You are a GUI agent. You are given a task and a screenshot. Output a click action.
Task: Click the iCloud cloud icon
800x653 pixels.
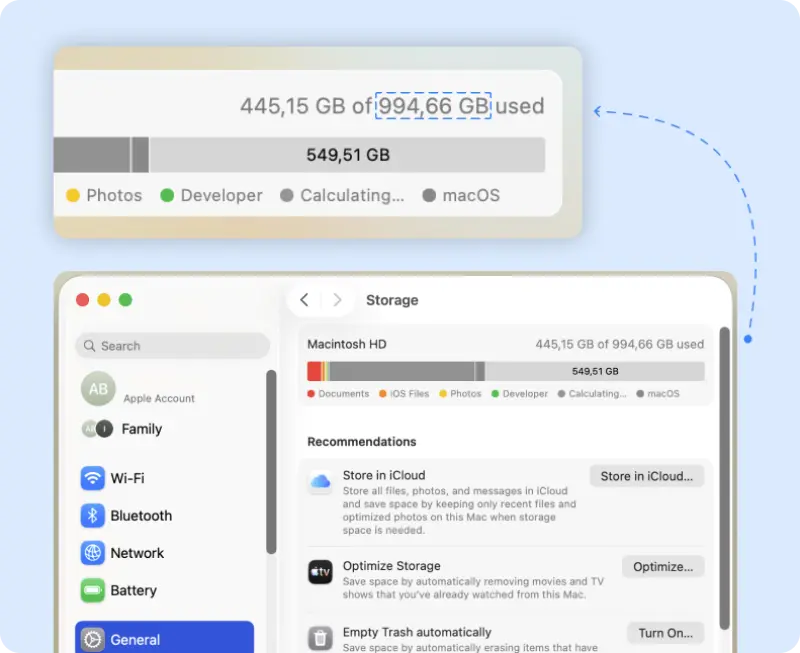point(320,481)
